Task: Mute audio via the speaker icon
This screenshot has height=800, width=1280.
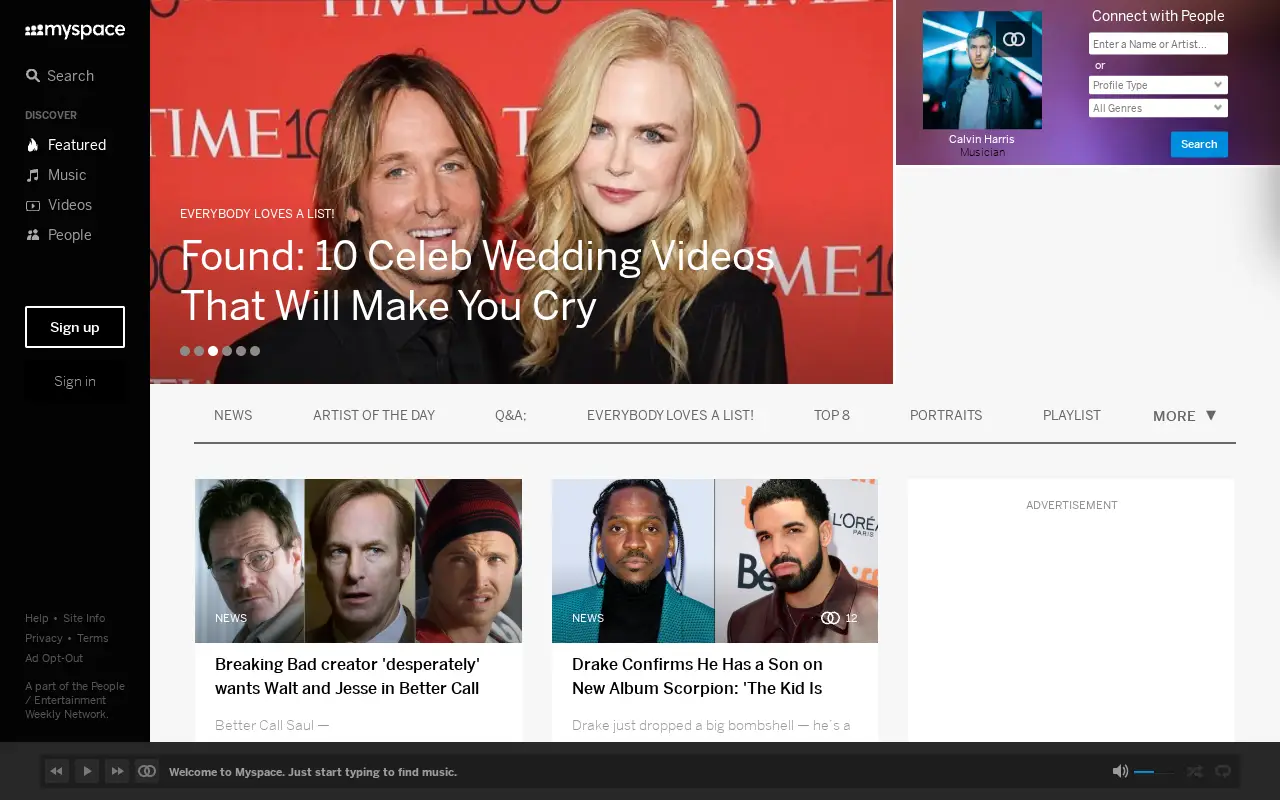Action: tap(1120, 771)
